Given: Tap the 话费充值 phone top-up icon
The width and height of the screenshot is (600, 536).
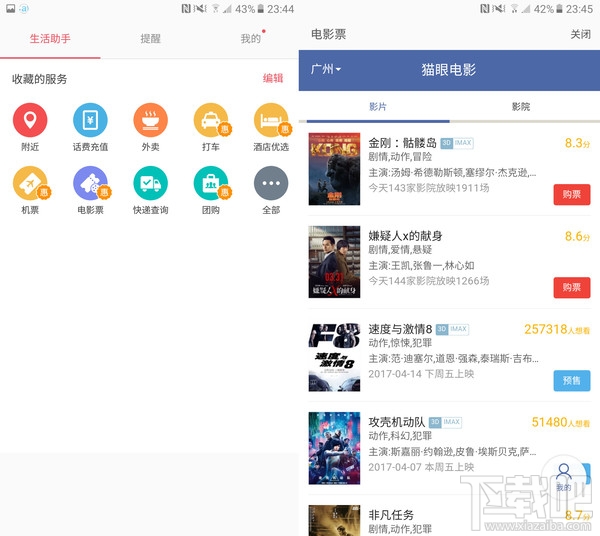Looking at the screenshot, I should pos(90,120).
